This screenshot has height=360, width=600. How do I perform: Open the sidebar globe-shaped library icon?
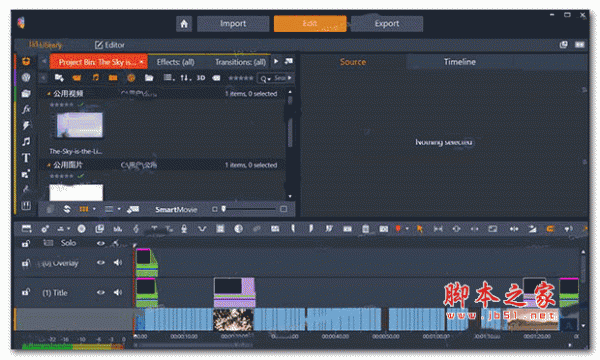[26, 78]
